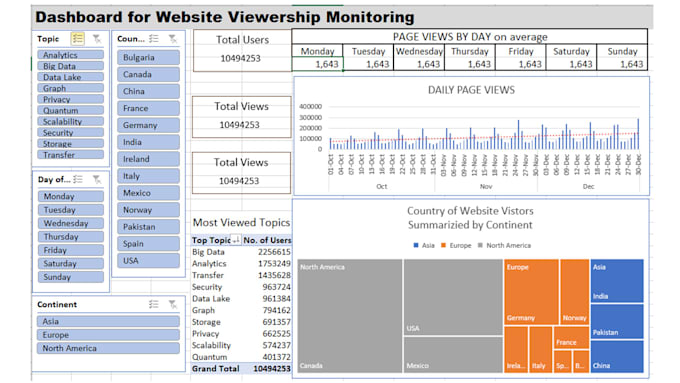This screenshot has width=680, height=383.
Task: Filter by Storage topic
Action: tap(70, 144)
